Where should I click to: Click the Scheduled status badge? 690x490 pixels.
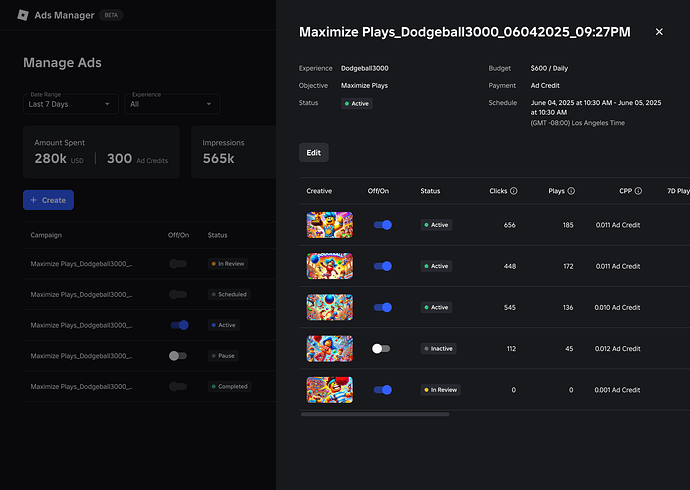tap(229, 294)
